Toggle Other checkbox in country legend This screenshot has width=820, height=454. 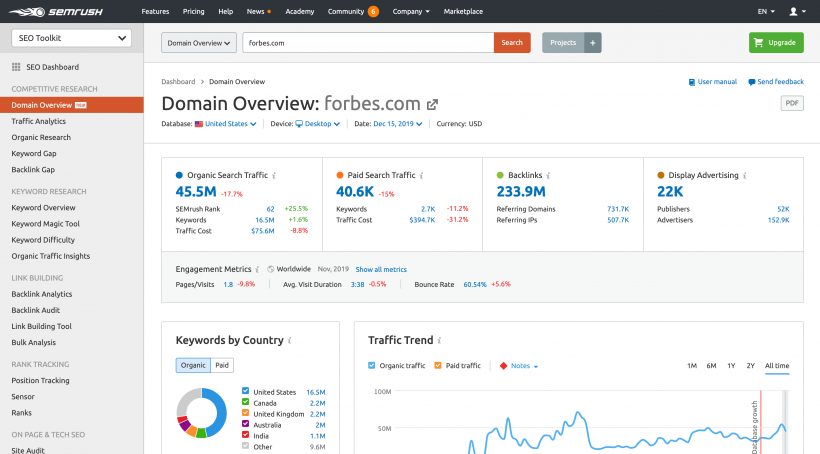pos(245,446)
